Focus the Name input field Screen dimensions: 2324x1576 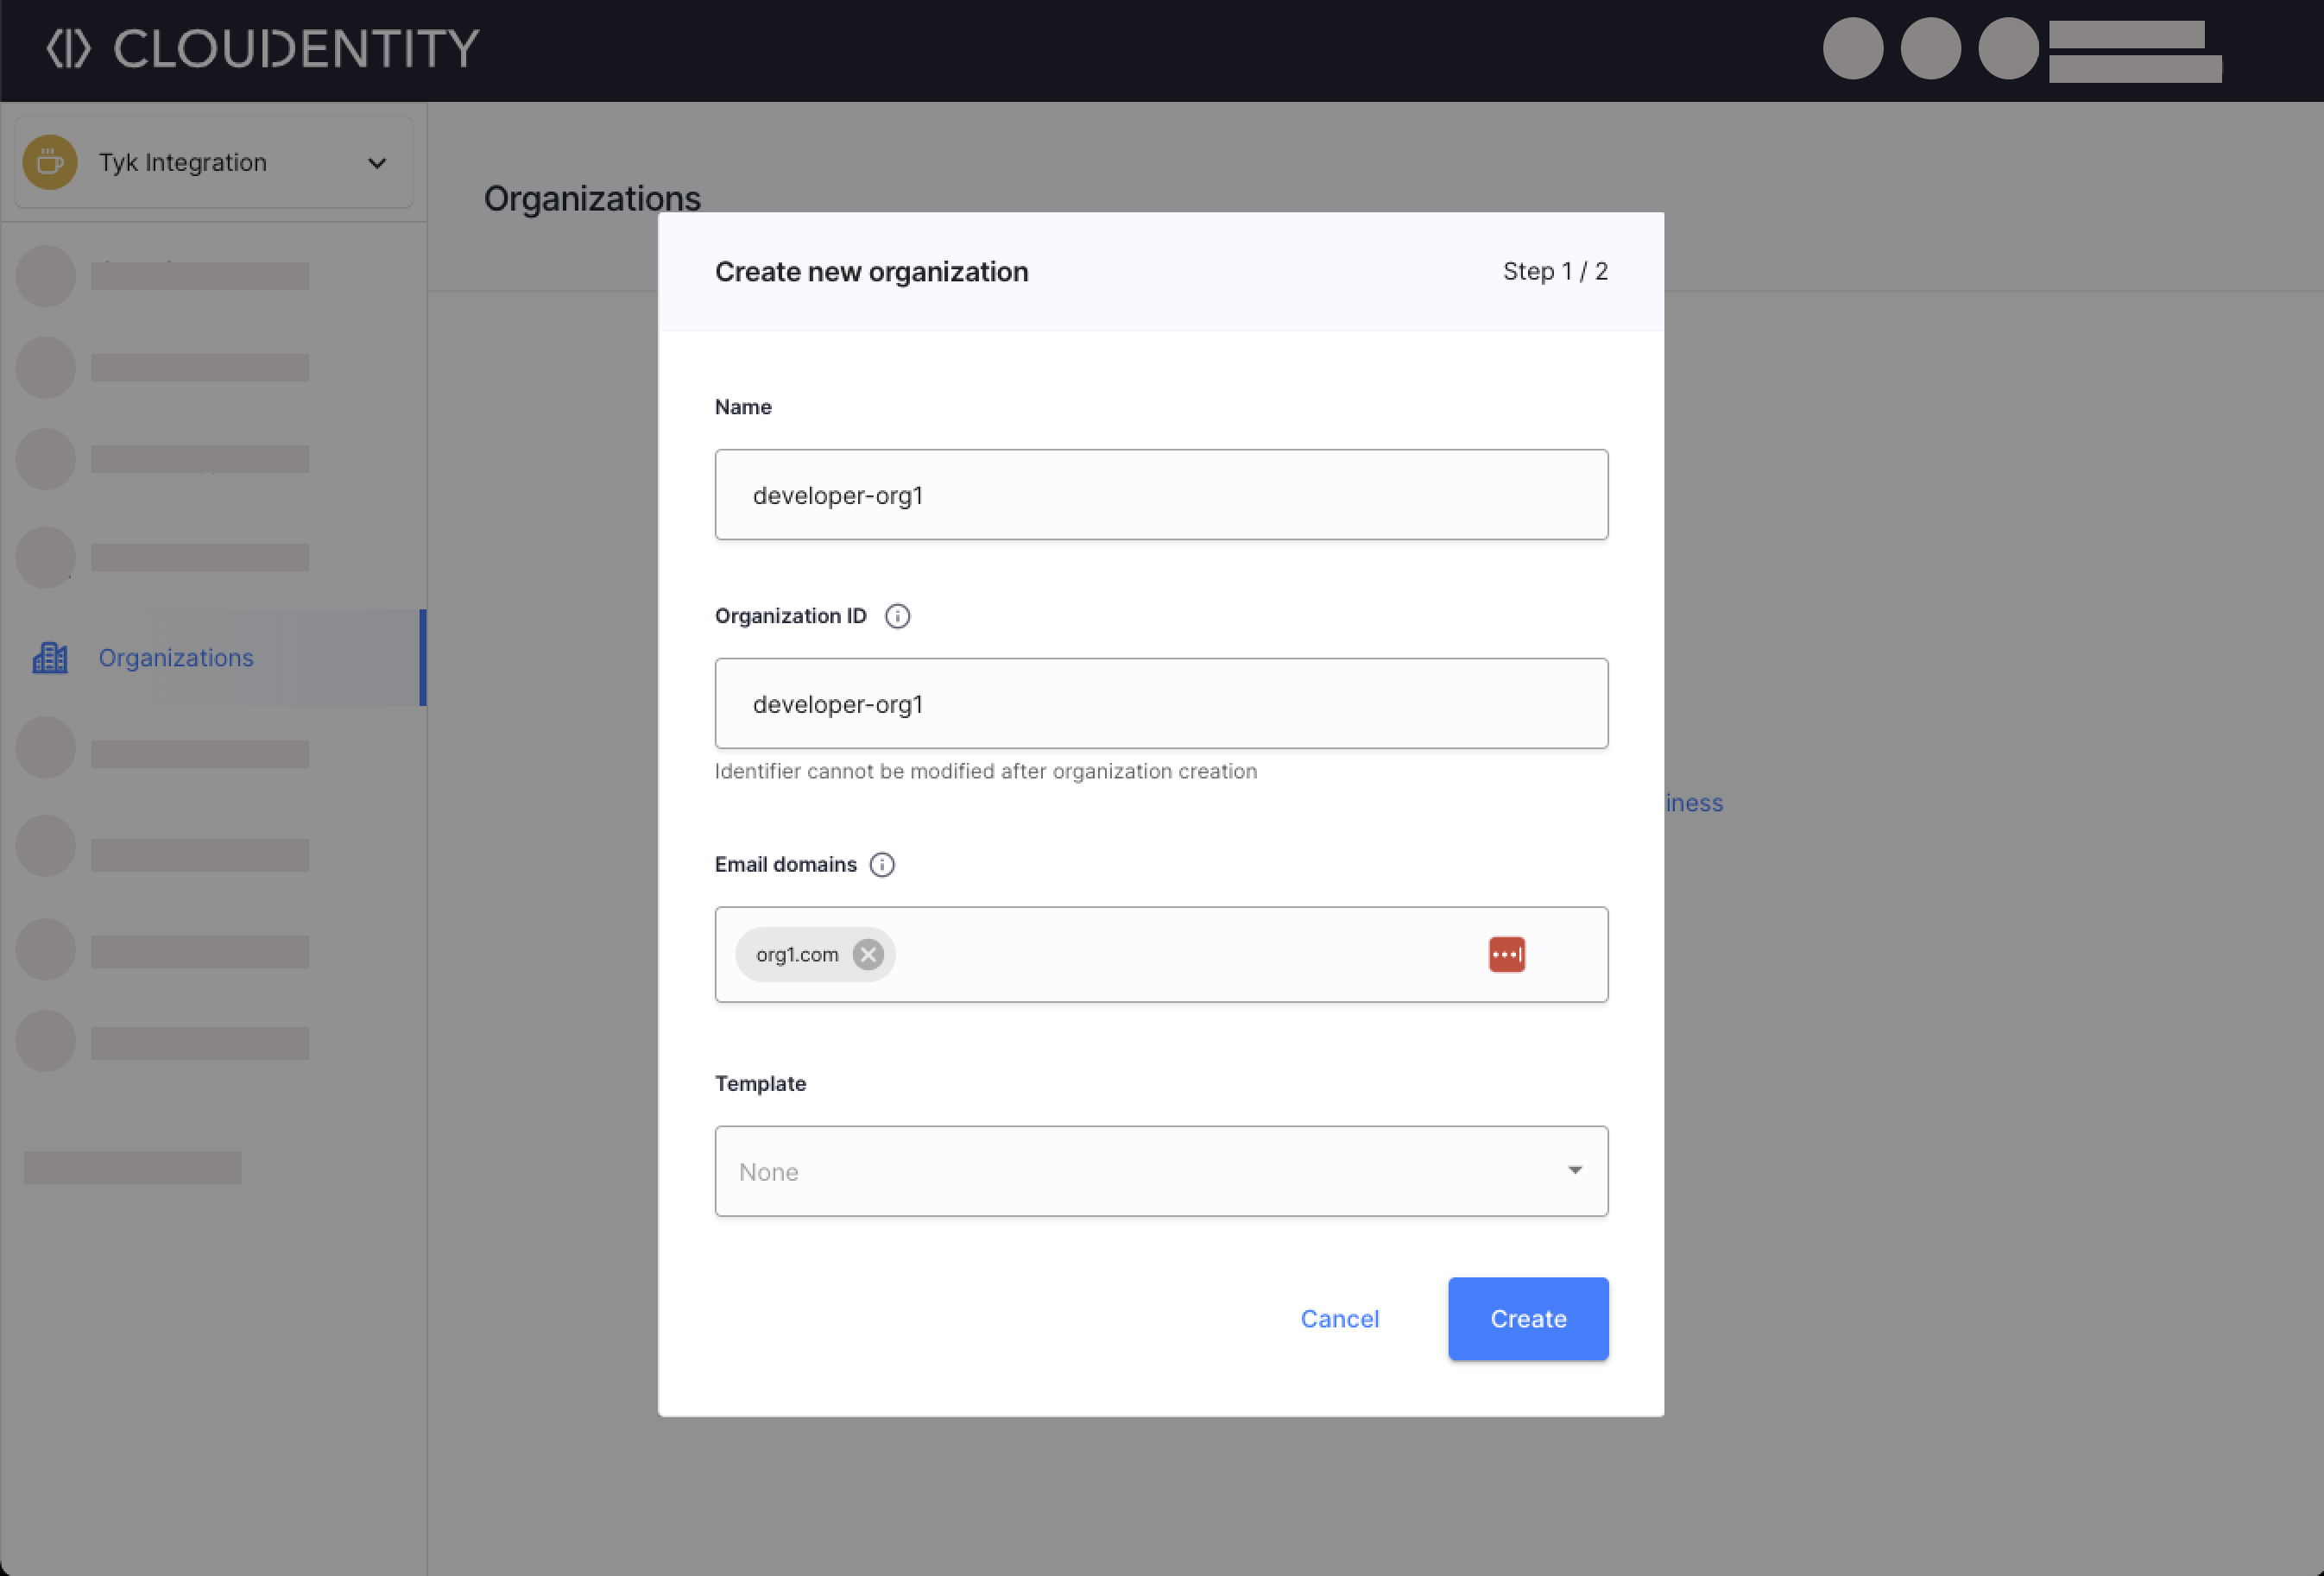point(1160,495)
